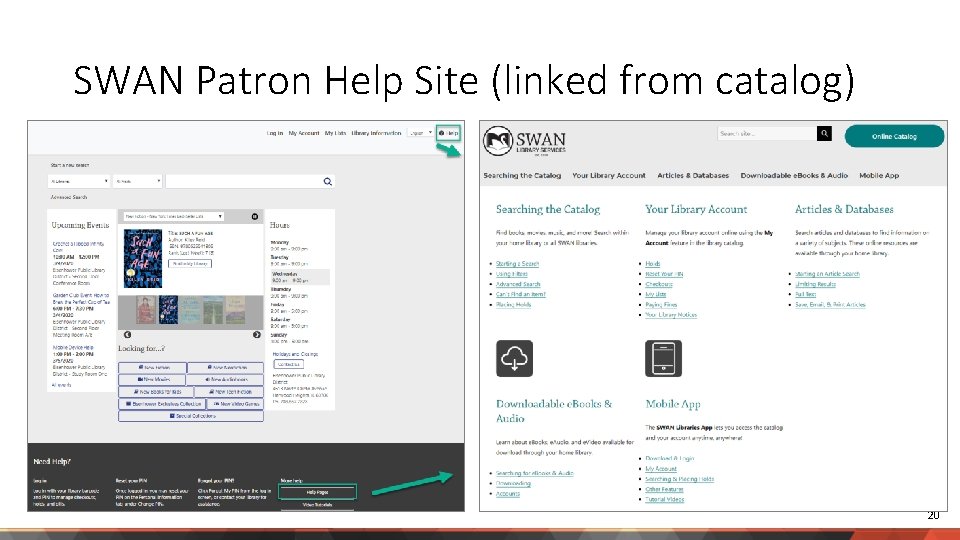The image size is (960, 540).
Task: Pause the book carousel with the round button
Action: pos(255,216)
